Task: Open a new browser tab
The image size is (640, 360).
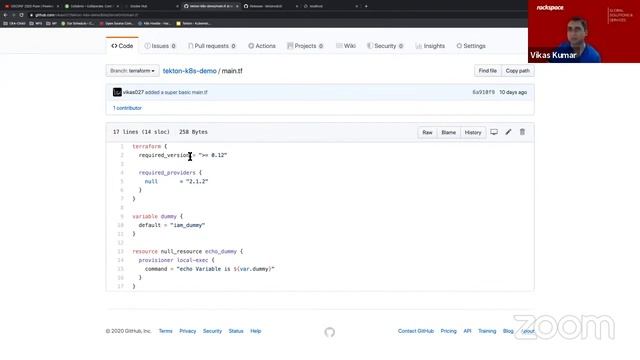Action: click(366, 6)
